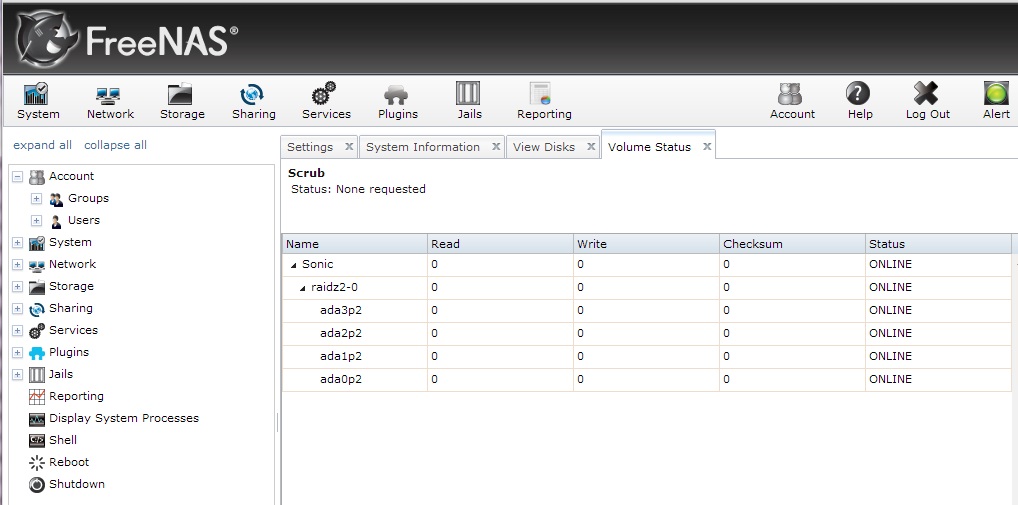Expand the Storage tree node
The image size is (1018, 505).
[x=18, y=287]
